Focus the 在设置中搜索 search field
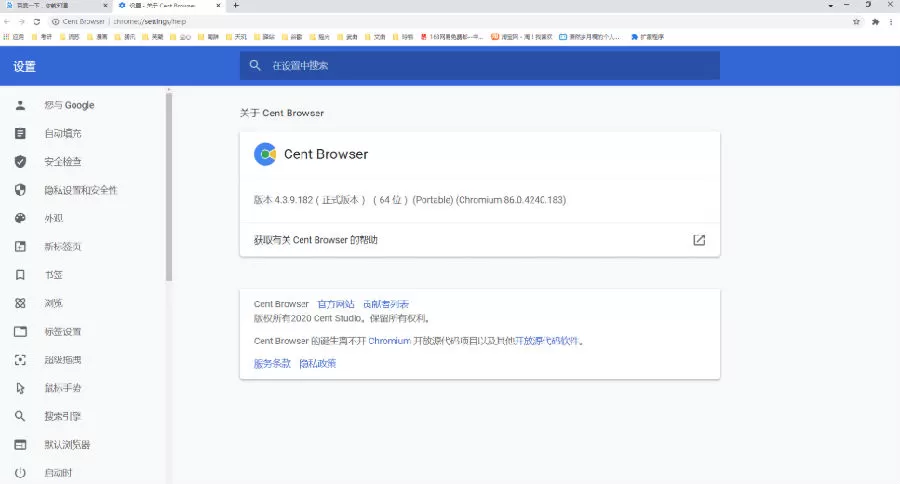The image size is (900, 484). pos(480,65)
